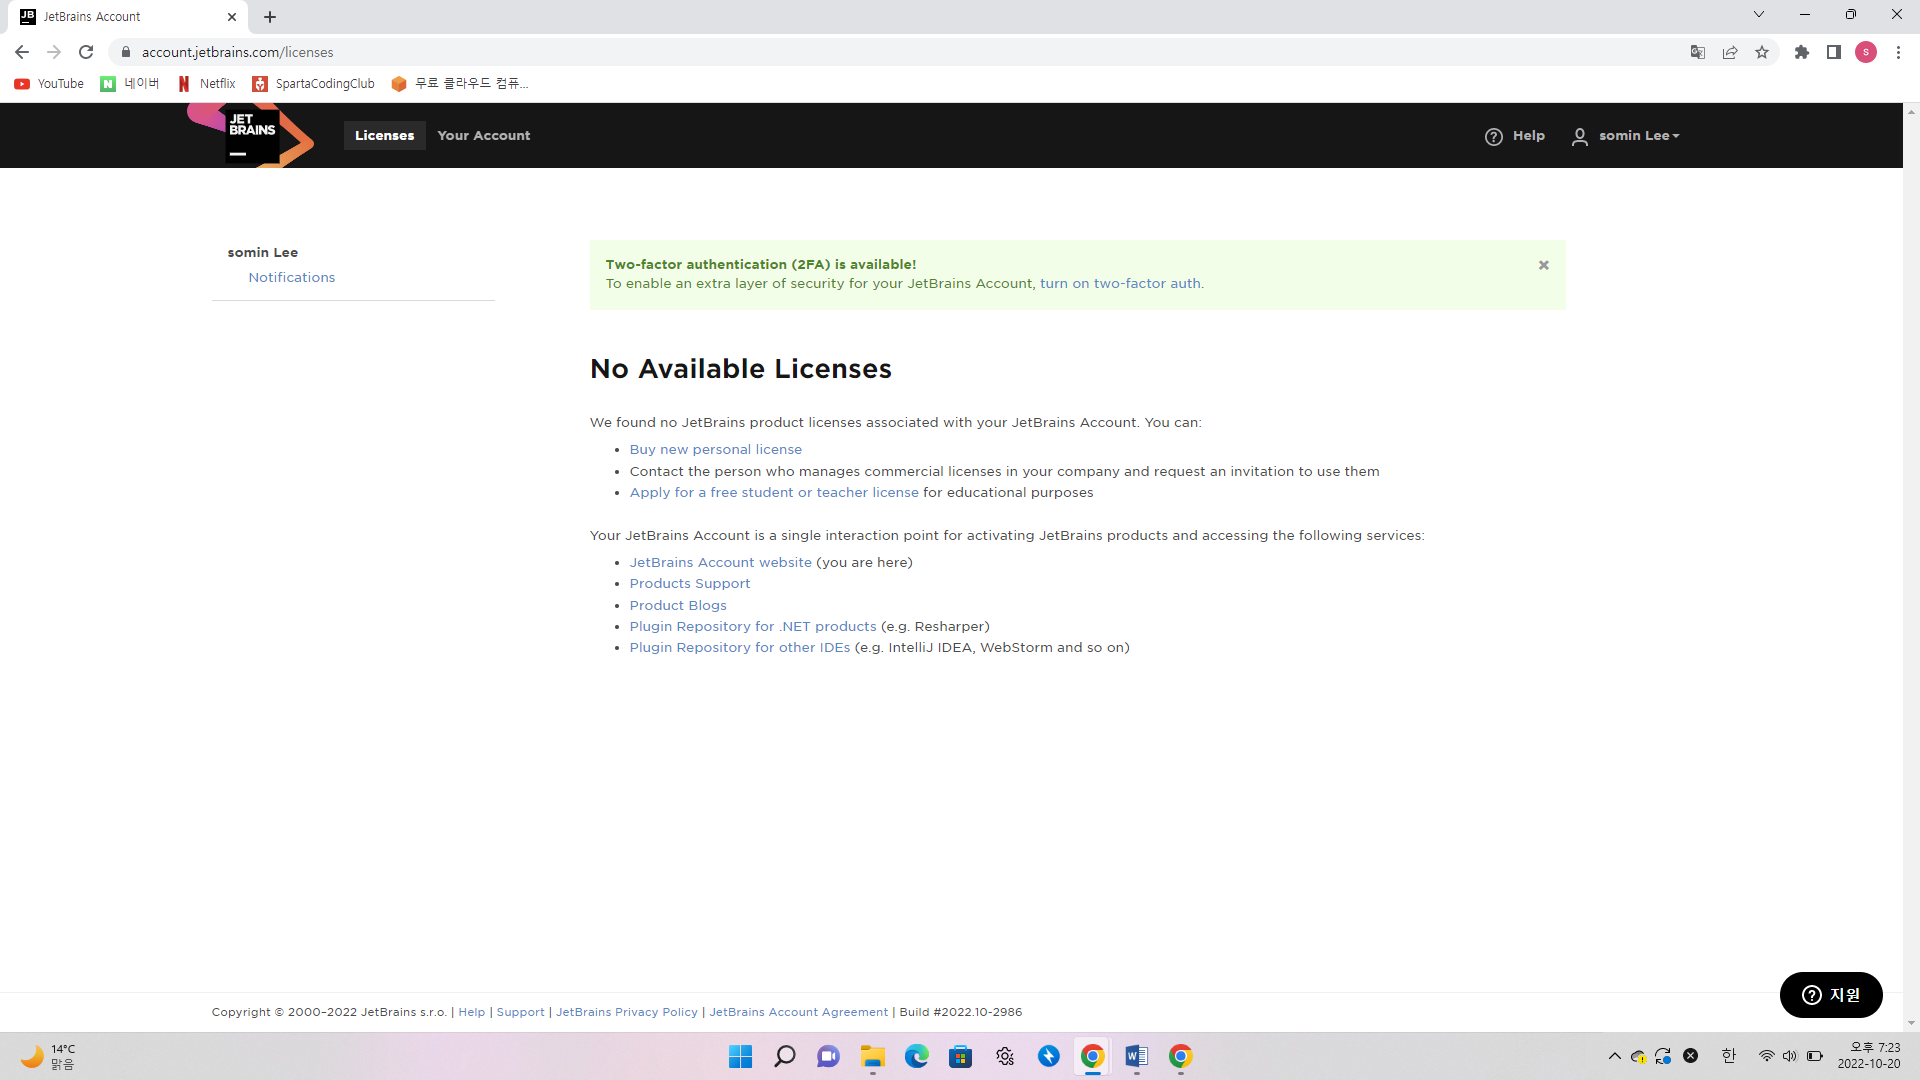Viewport: 1920px width, 1080px height.
Task: Go back to the previous page
Action: [22, 52]
